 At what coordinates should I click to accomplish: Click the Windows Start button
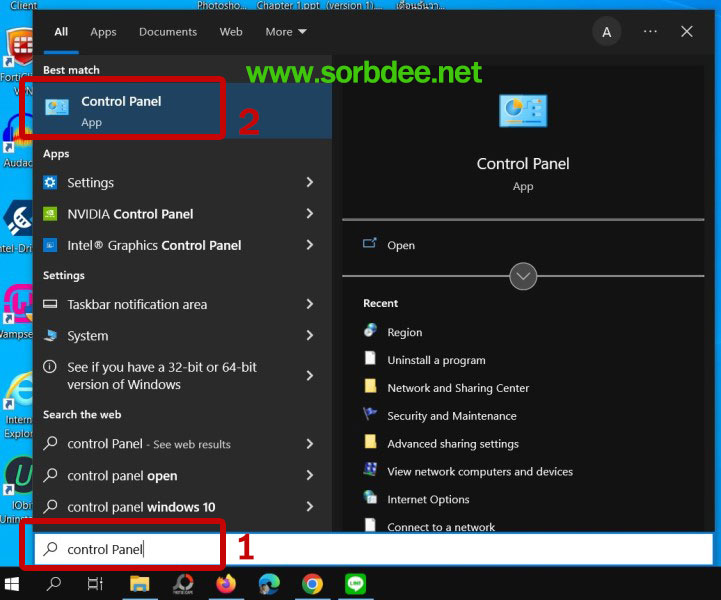point(11,584)
